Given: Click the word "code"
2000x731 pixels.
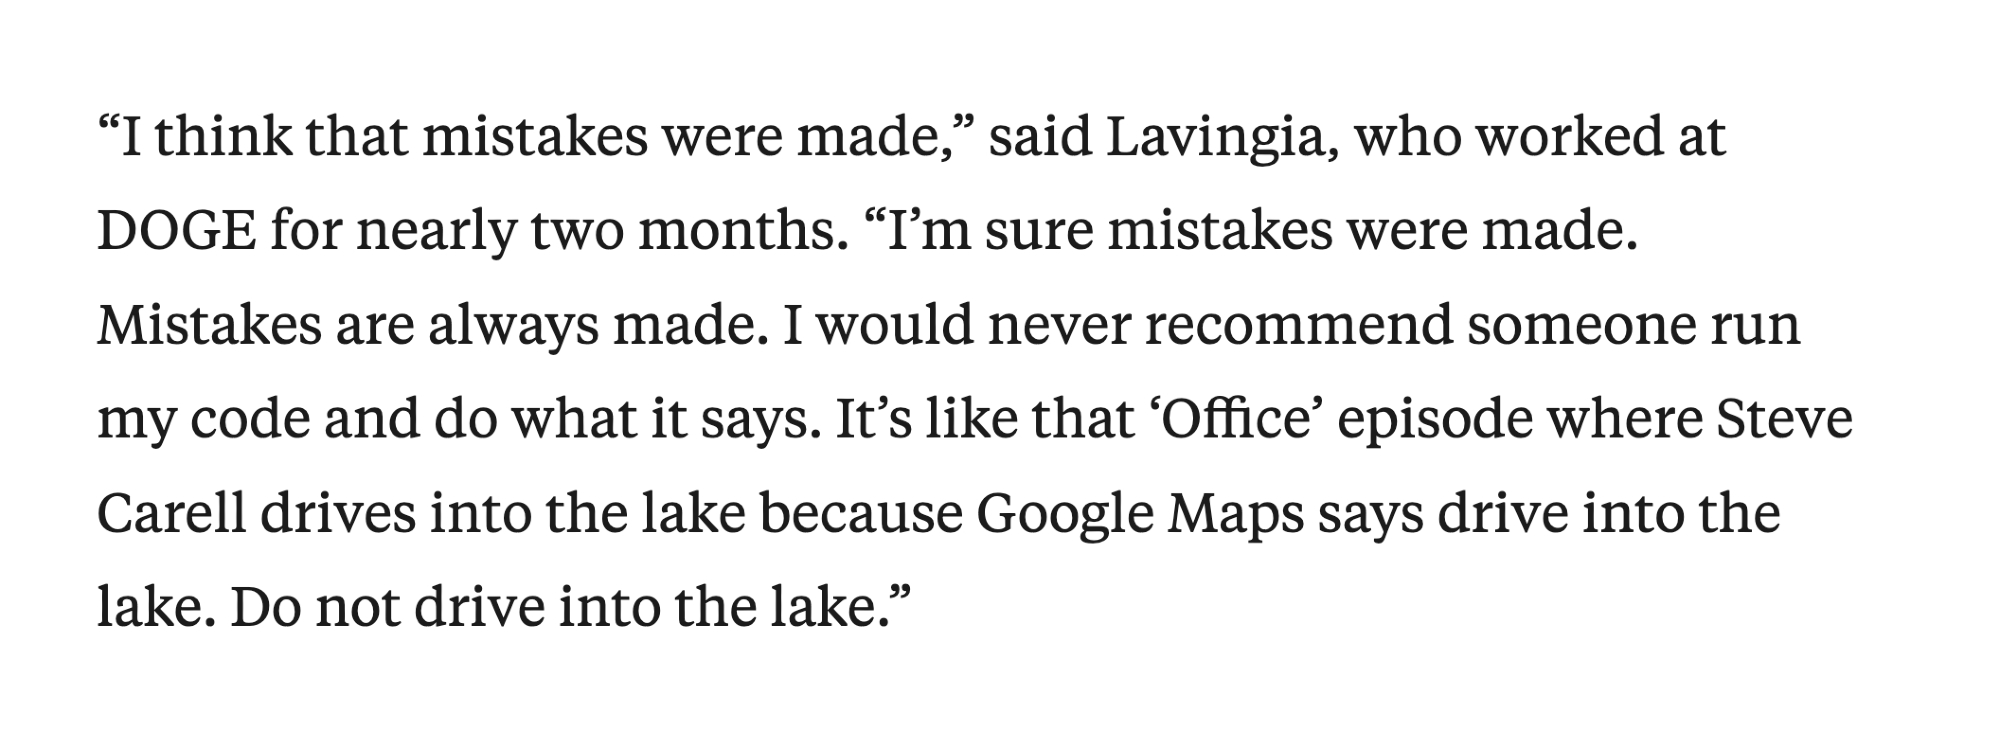Looking at the screenshot, I should pos(245,420).
